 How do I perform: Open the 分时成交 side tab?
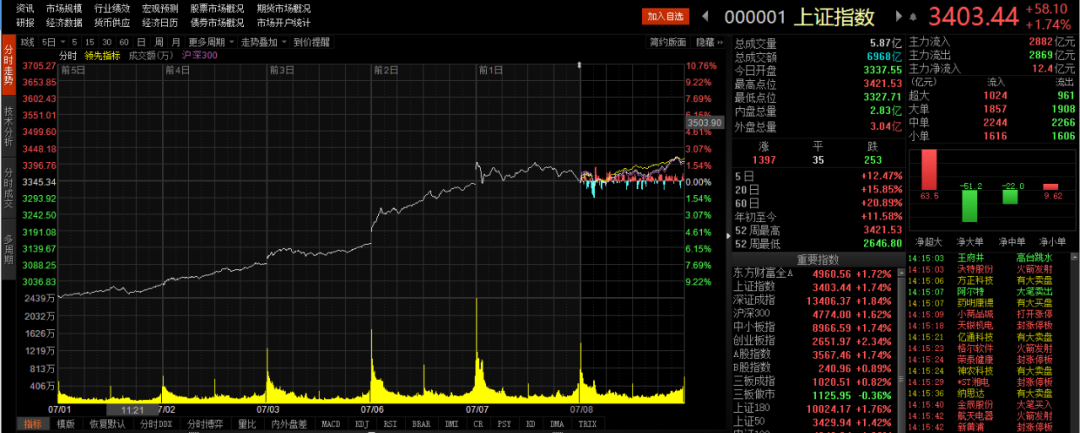point(8,189)
